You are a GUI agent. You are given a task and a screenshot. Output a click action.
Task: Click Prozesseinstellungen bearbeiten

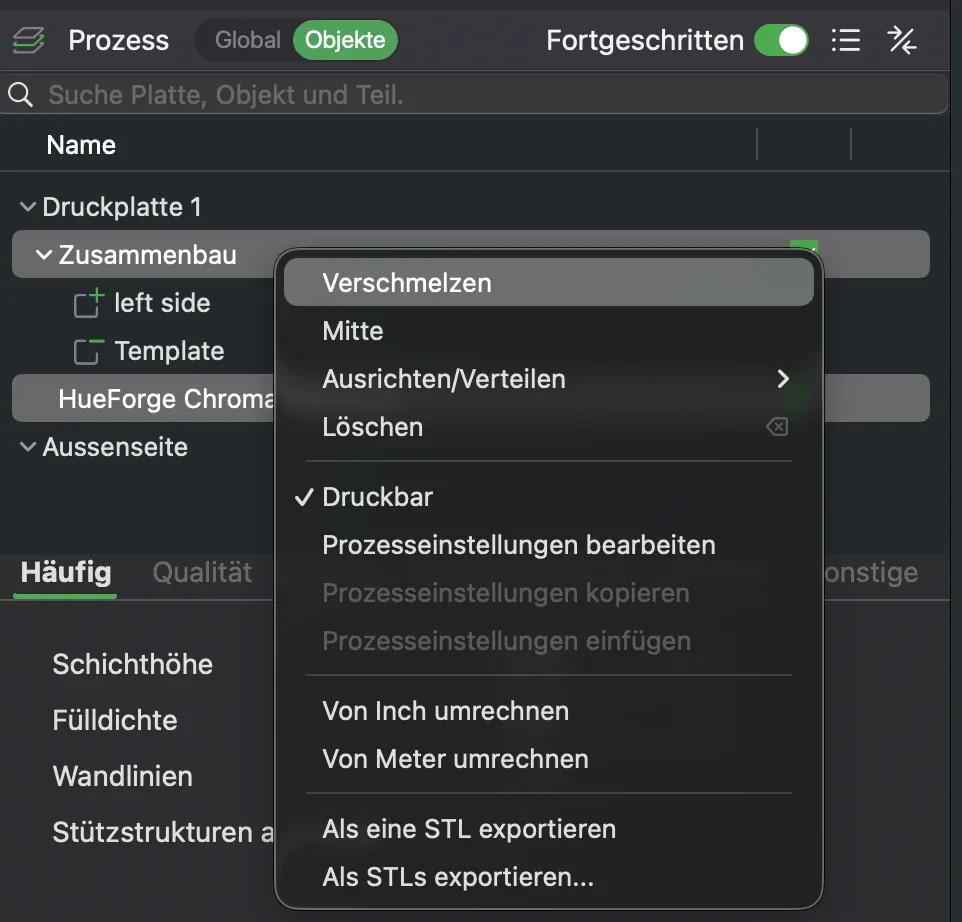(519, 545)
